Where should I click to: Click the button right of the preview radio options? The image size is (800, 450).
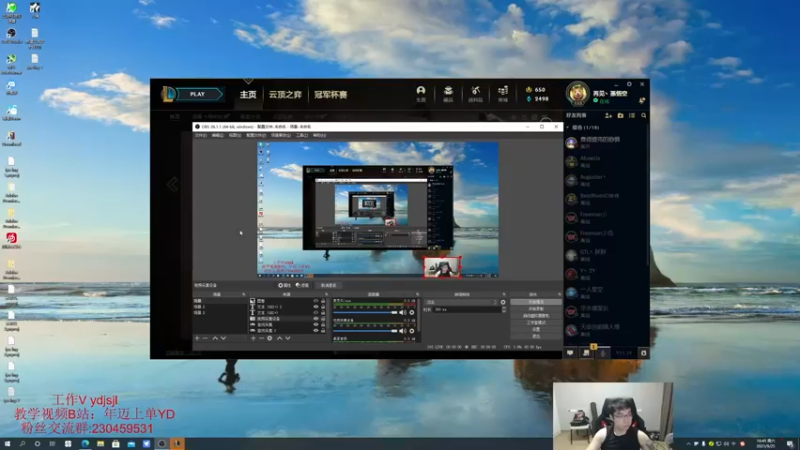329,285
